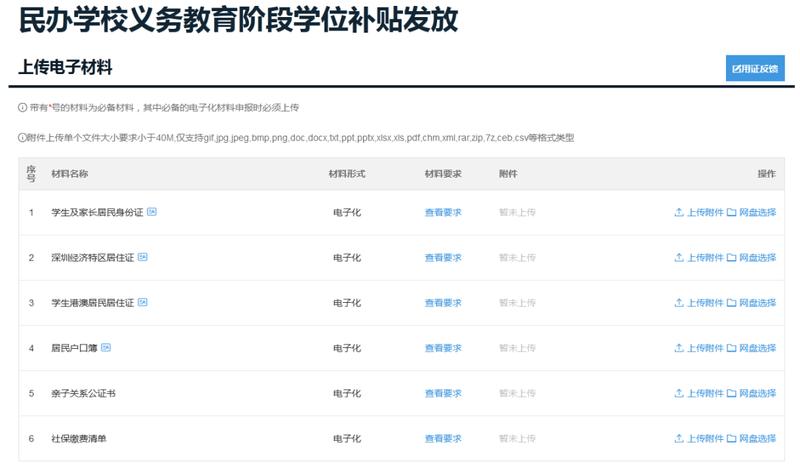View requirements for 社保缴费清单
Image resolution: width=800 pixels, height=468 pixels.
click(443, 438)
